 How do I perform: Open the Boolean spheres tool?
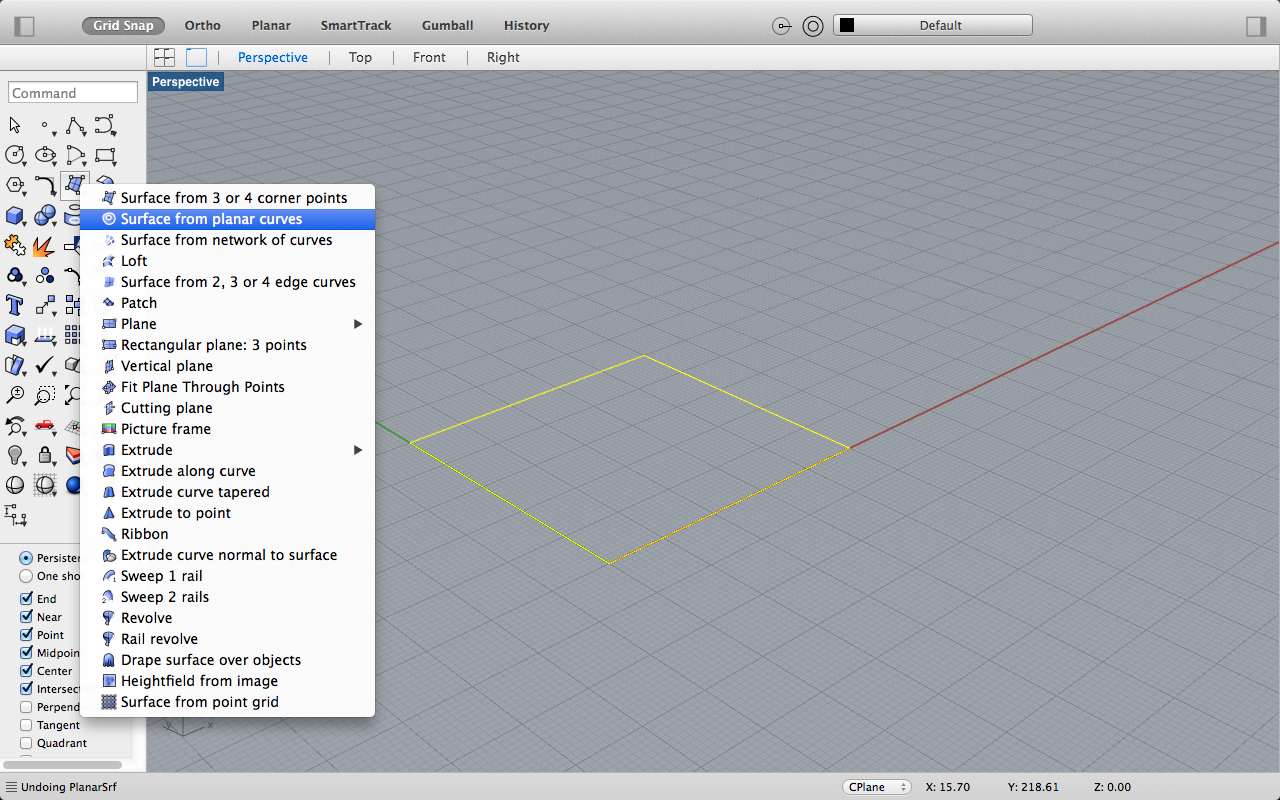point(45,215)
